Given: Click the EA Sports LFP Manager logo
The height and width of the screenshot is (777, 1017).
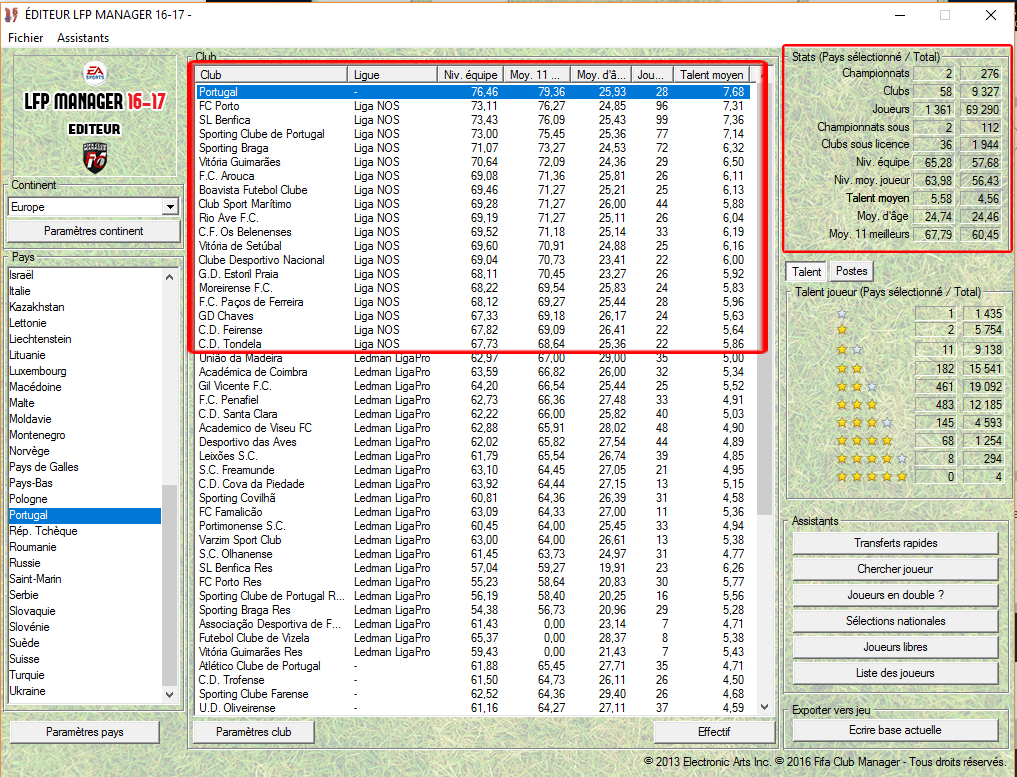Looking at the screenshot, I should [x=95, y=117].
